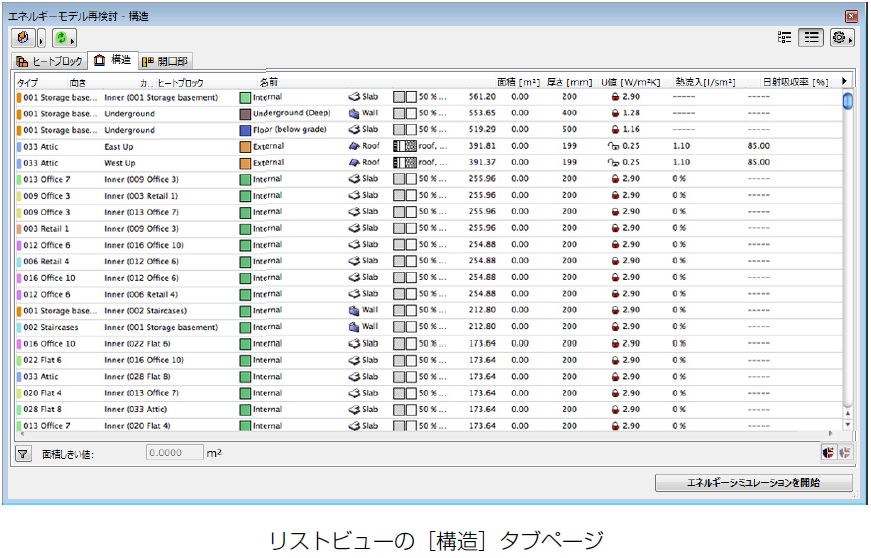Image resolution: width=871 pixels, height=558 pixels.
Task: Click the vertical scrollbar blue thumb
Action: point(848,101)
